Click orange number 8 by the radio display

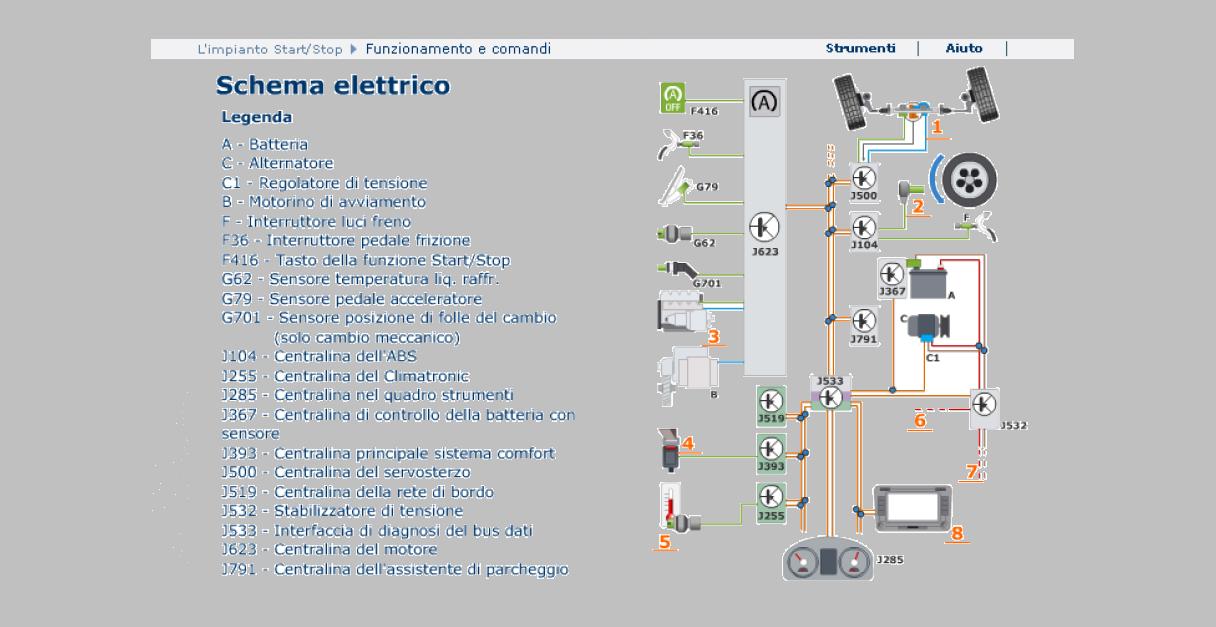click(x=957, y=533)
